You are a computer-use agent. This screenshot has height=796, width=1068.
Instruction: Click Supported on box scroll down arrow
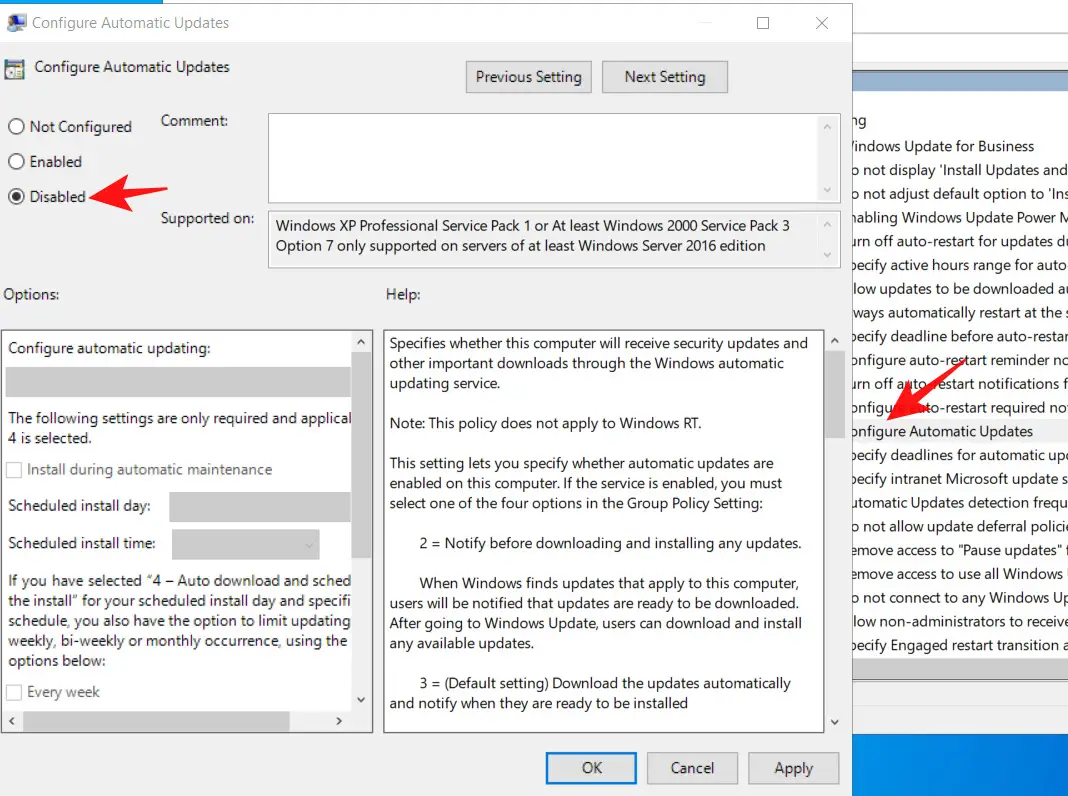click(x=828, y=255)
